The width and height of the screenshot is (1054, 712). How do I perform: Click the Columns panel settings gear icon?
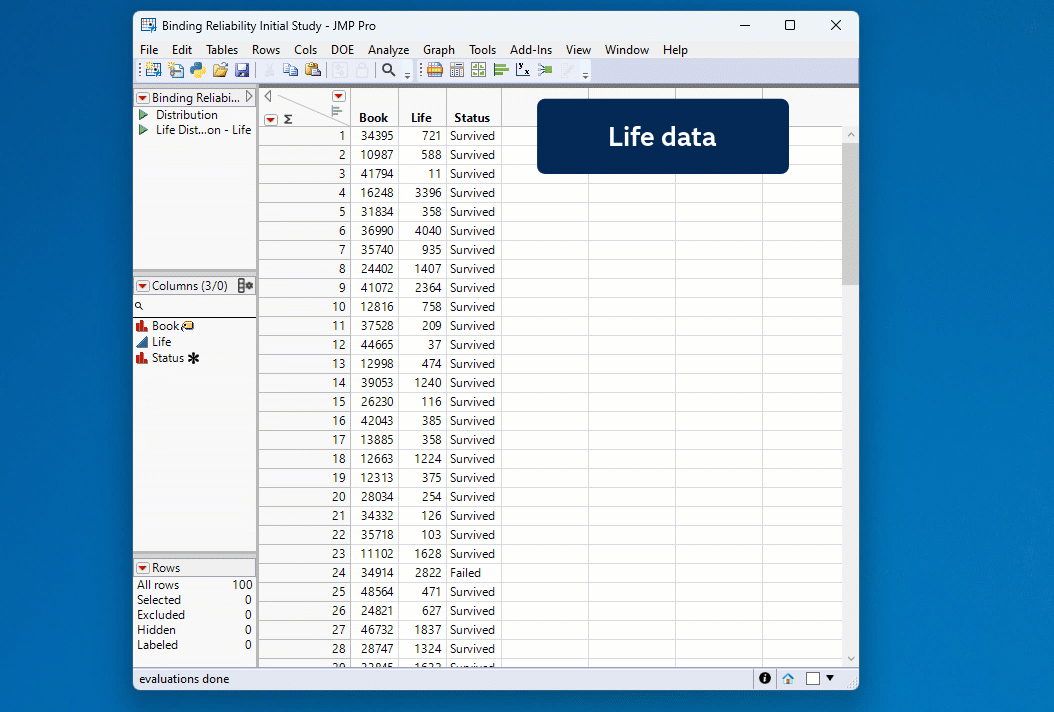[x=245, y=286]
